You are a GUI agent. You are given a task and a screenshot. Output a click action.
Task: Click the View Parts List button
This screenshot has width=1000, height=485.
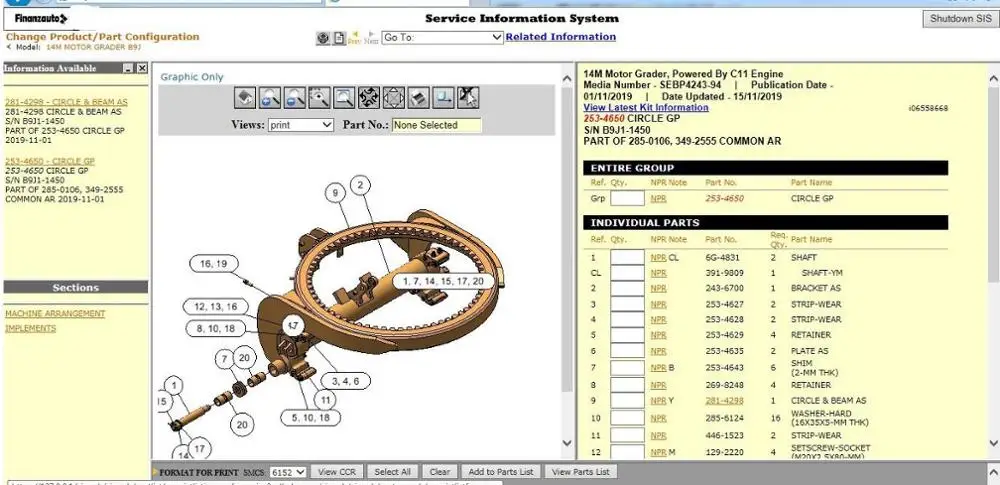coord(580,472)
